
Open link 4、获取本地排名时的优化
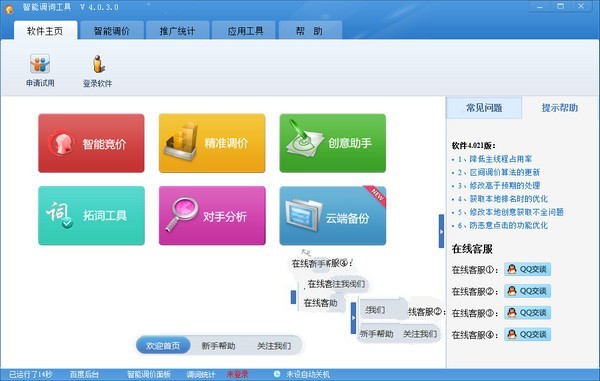pyautogui.click(x=502, y=199)
